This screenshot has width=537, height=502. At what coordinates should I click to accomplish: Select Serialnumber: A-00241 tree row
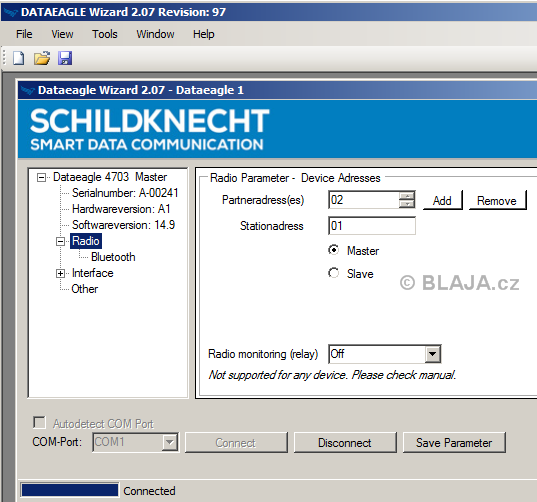pyautogui.click(x=125, y=193)
